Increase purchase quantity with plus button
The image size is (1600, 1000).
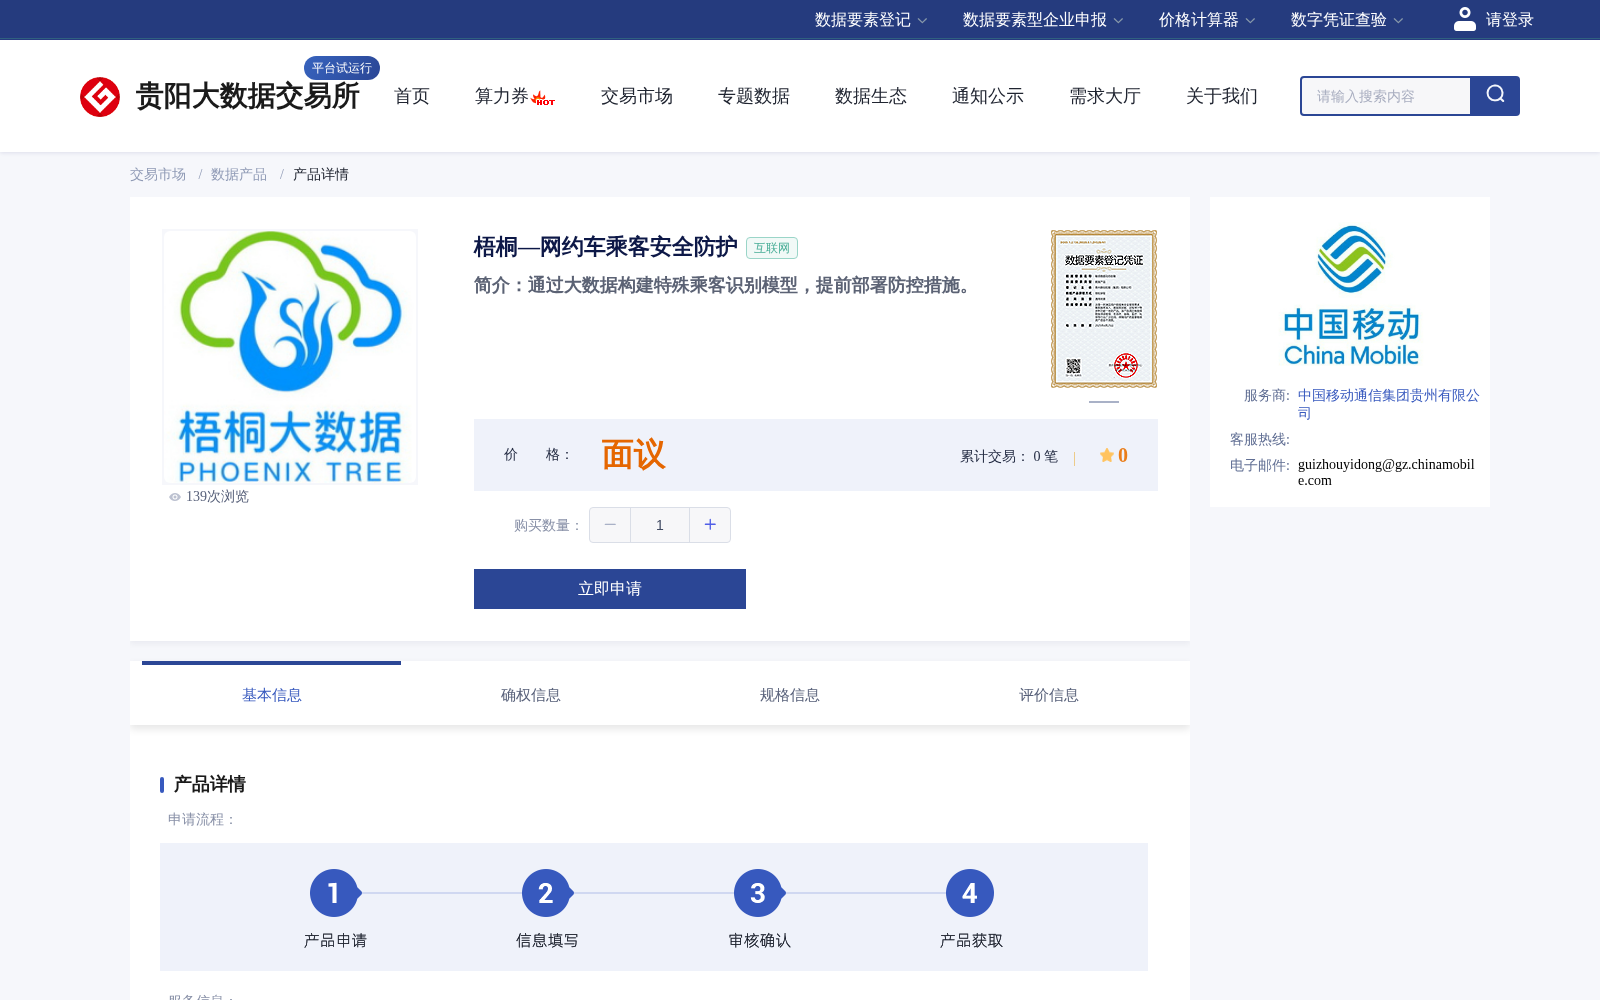click(710, 525)
